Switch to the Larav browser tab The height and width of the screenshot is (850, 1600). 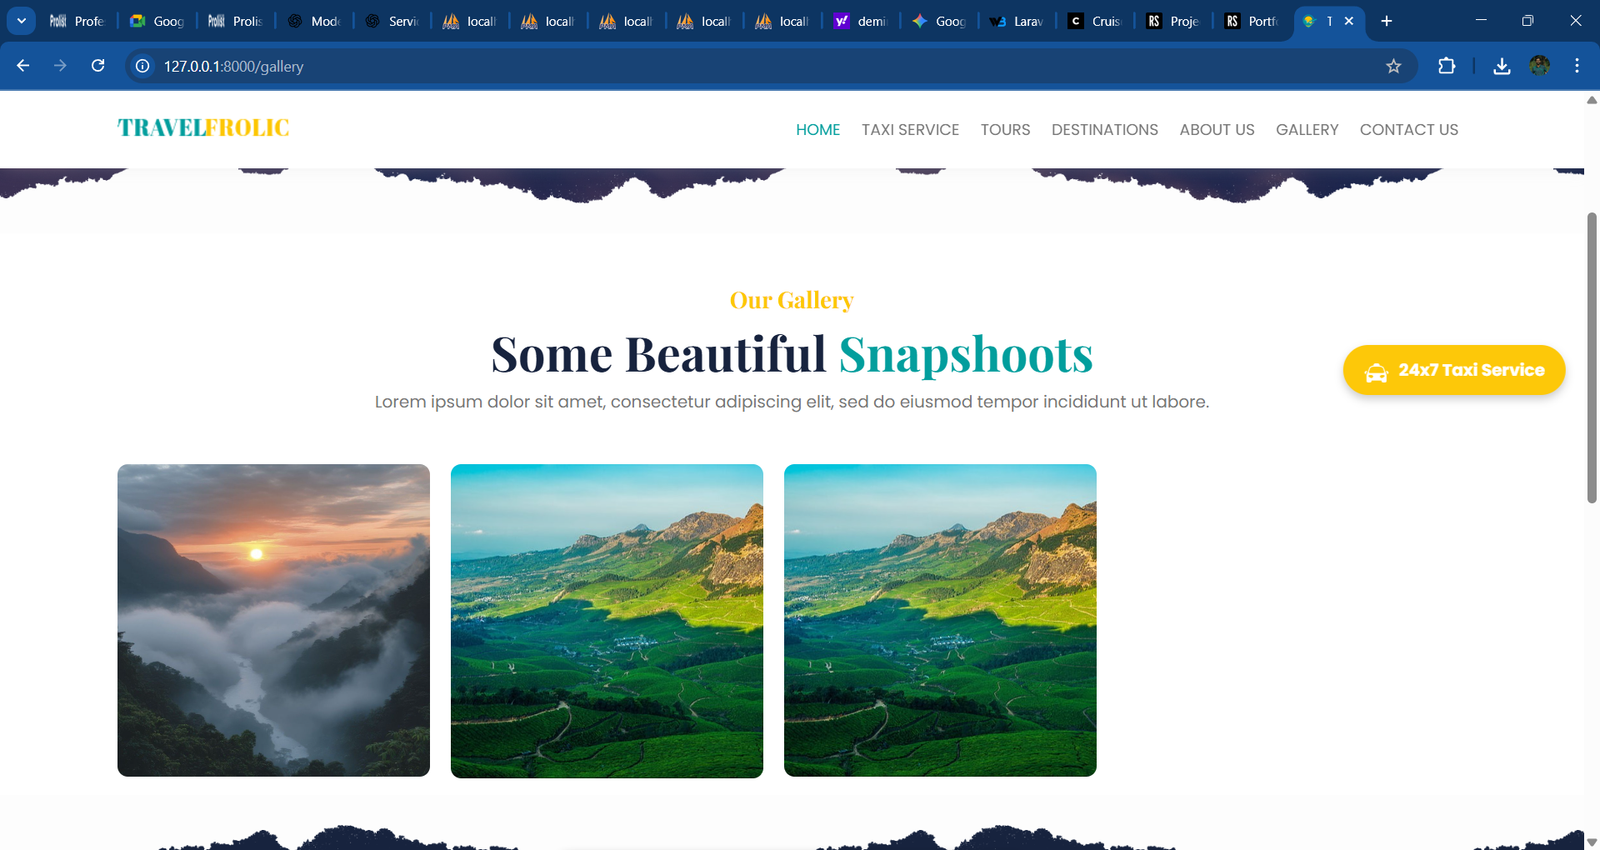click(x=1017, y=21)
